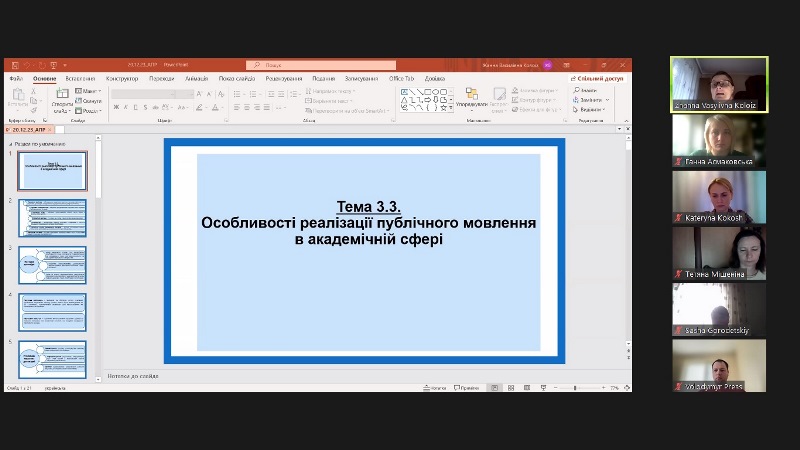Click Fit slide to window icon

[627, 388]
